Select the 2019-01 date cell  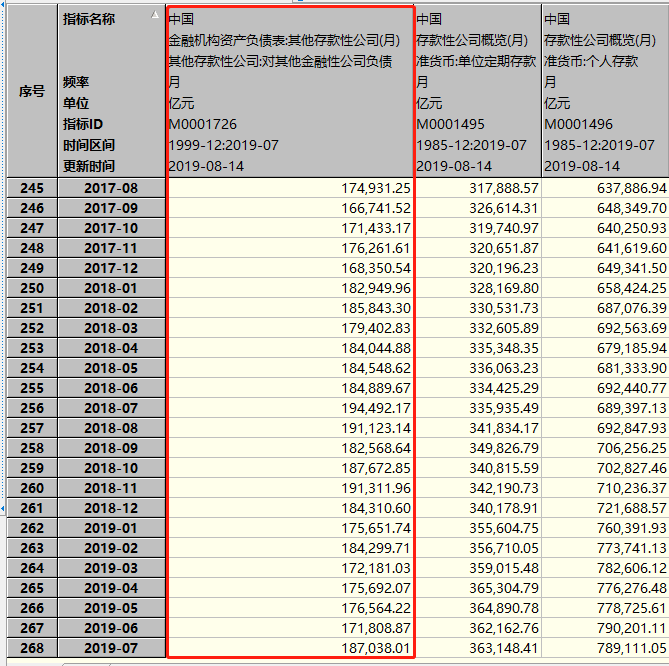(111, 529)
